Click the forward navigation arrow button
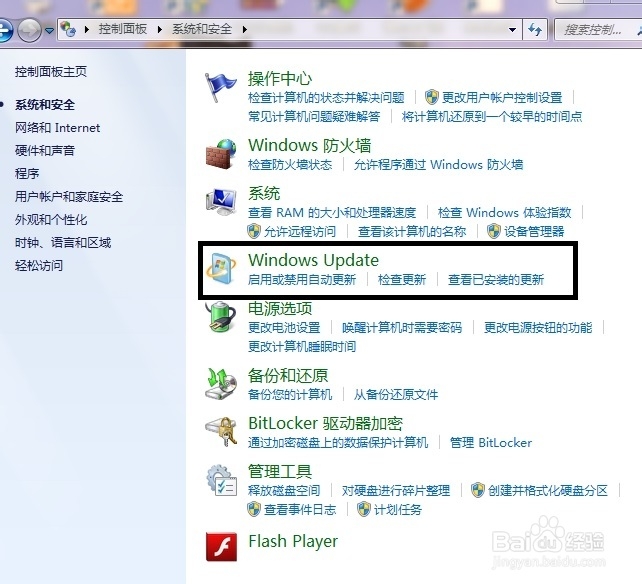This screenshot has width=642, height=584. (x=29, y=30)
